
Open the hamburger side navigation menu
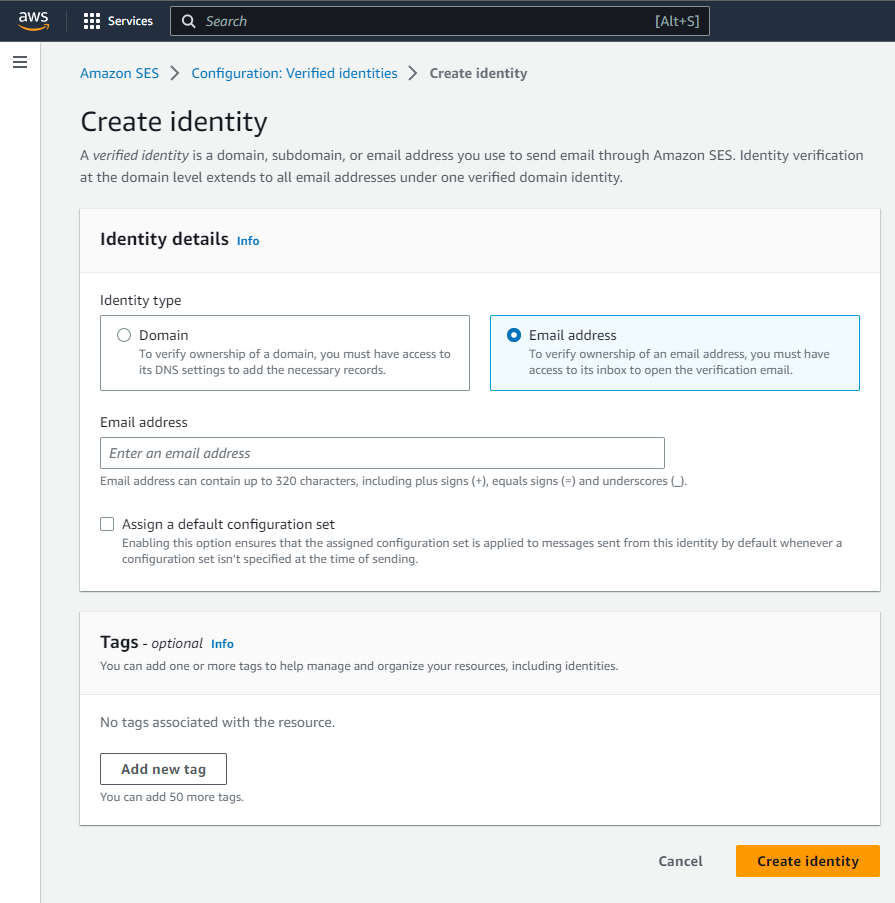[20, 62]
